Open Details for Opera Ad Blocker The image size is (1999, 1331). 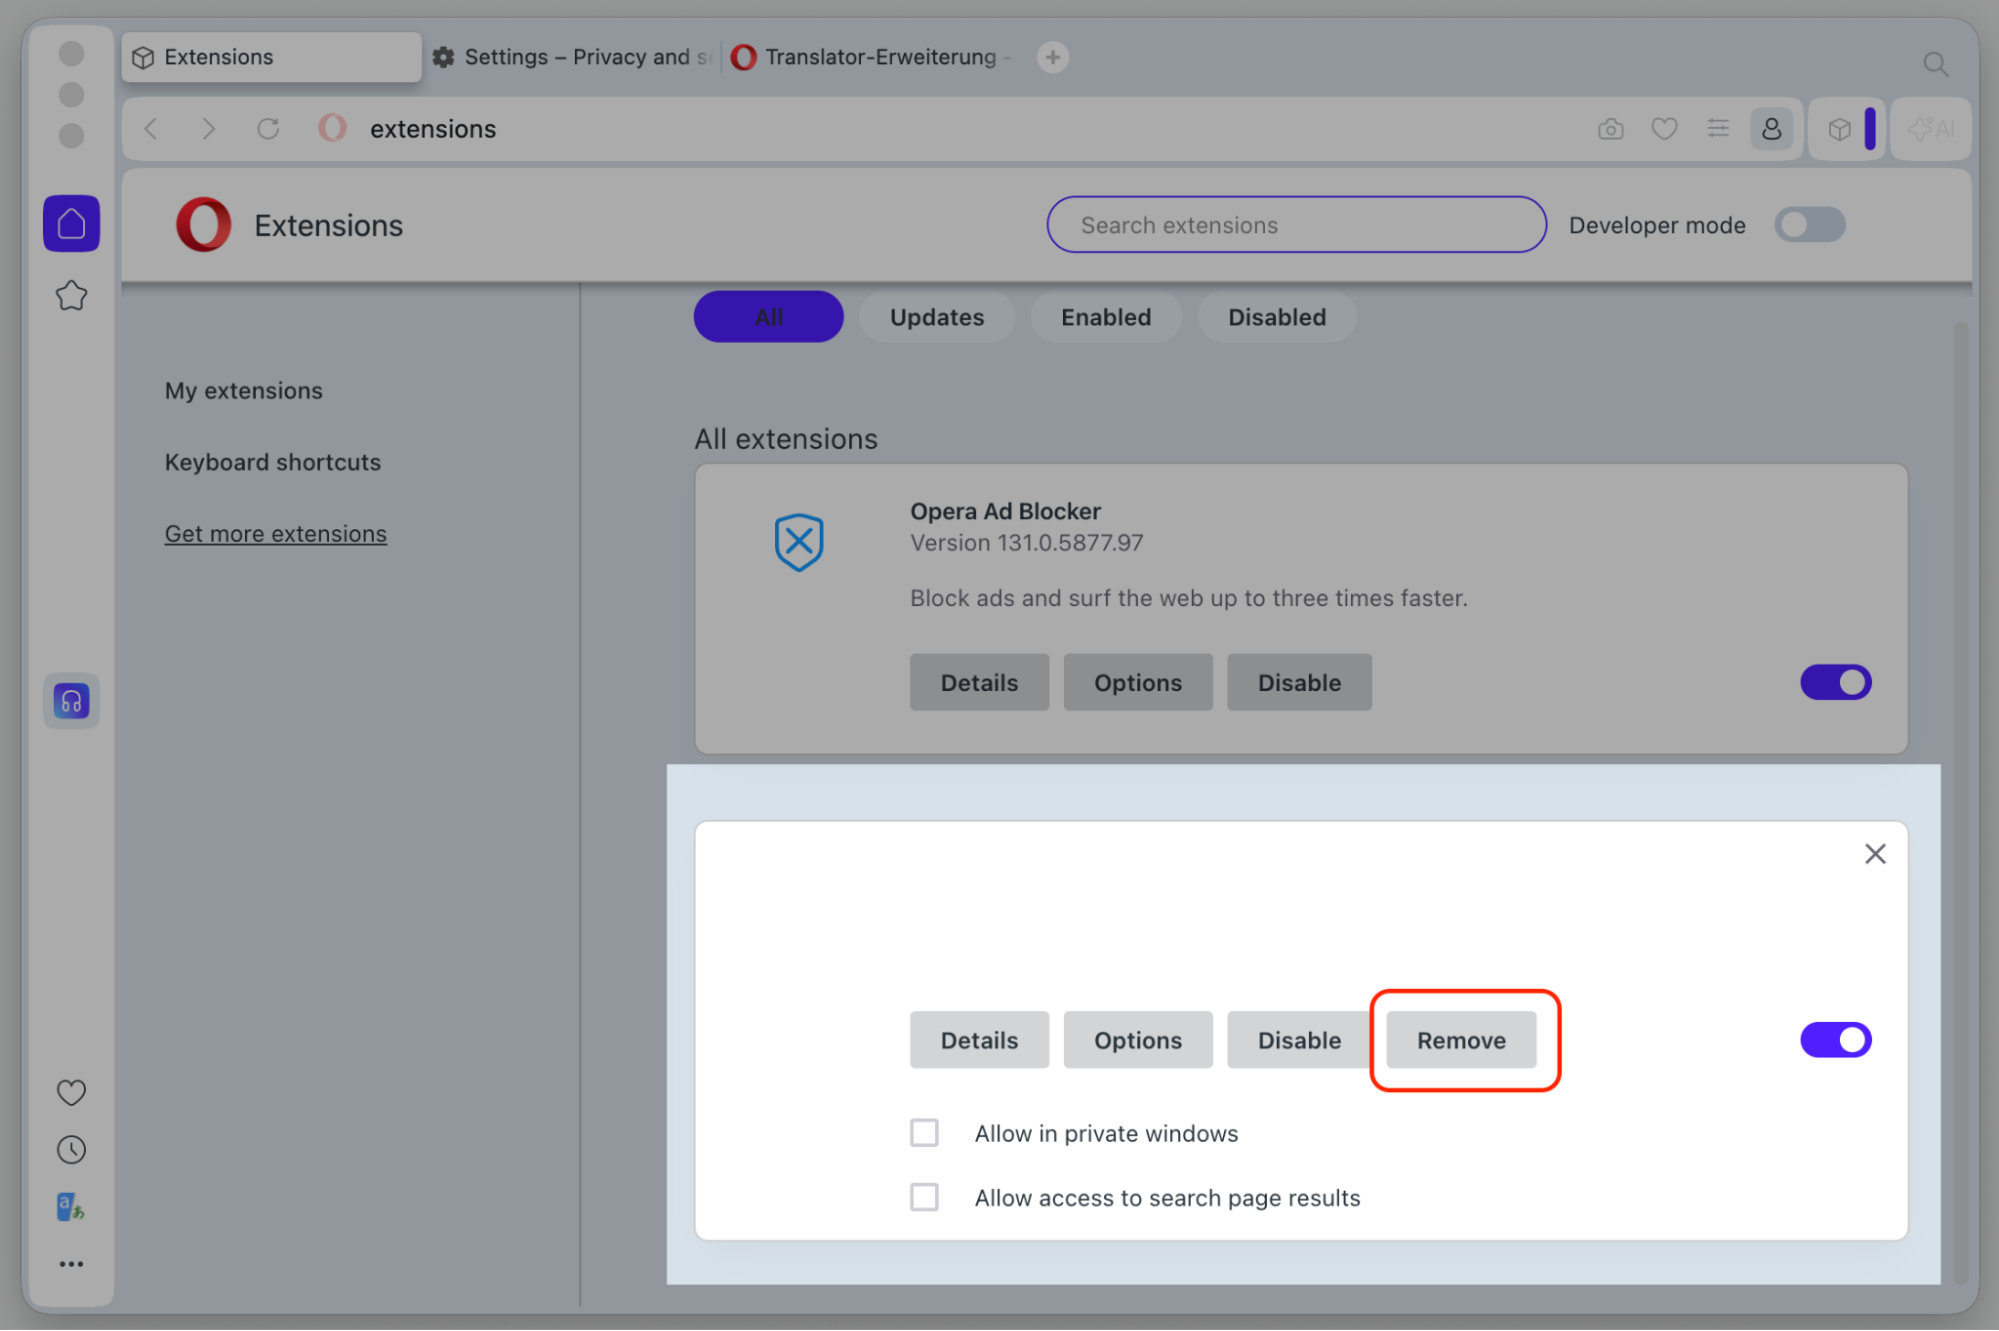[979, 683]
